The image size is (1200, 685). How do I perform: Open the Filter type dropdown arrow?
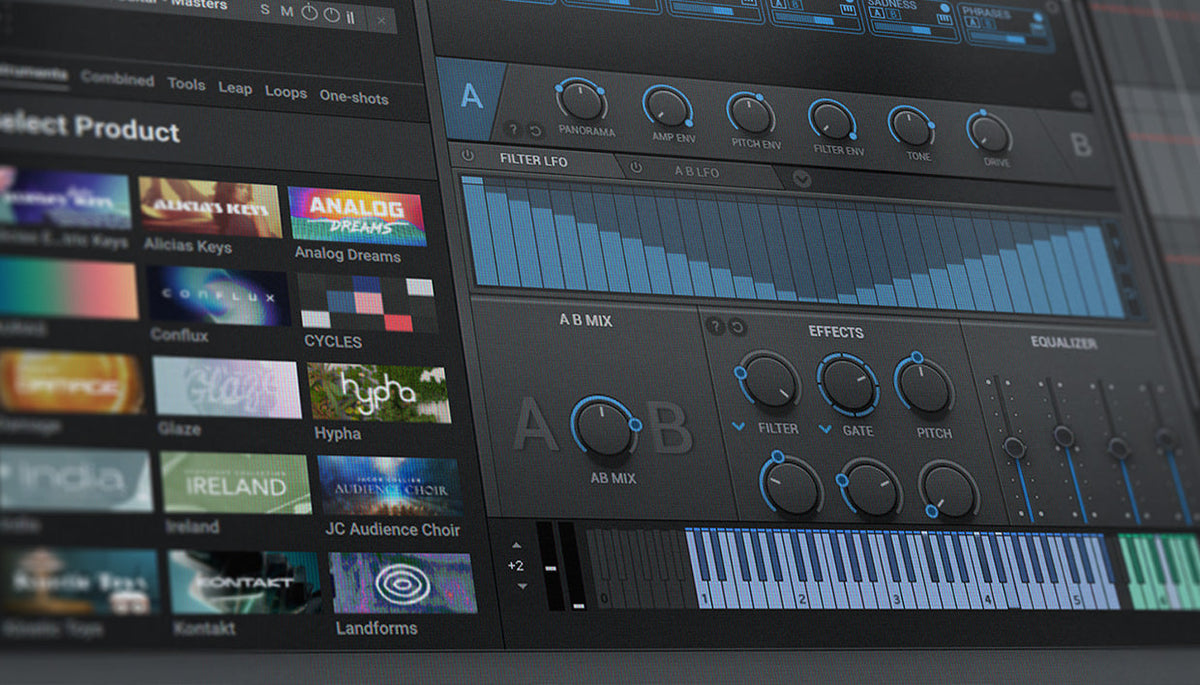(738, 427)
